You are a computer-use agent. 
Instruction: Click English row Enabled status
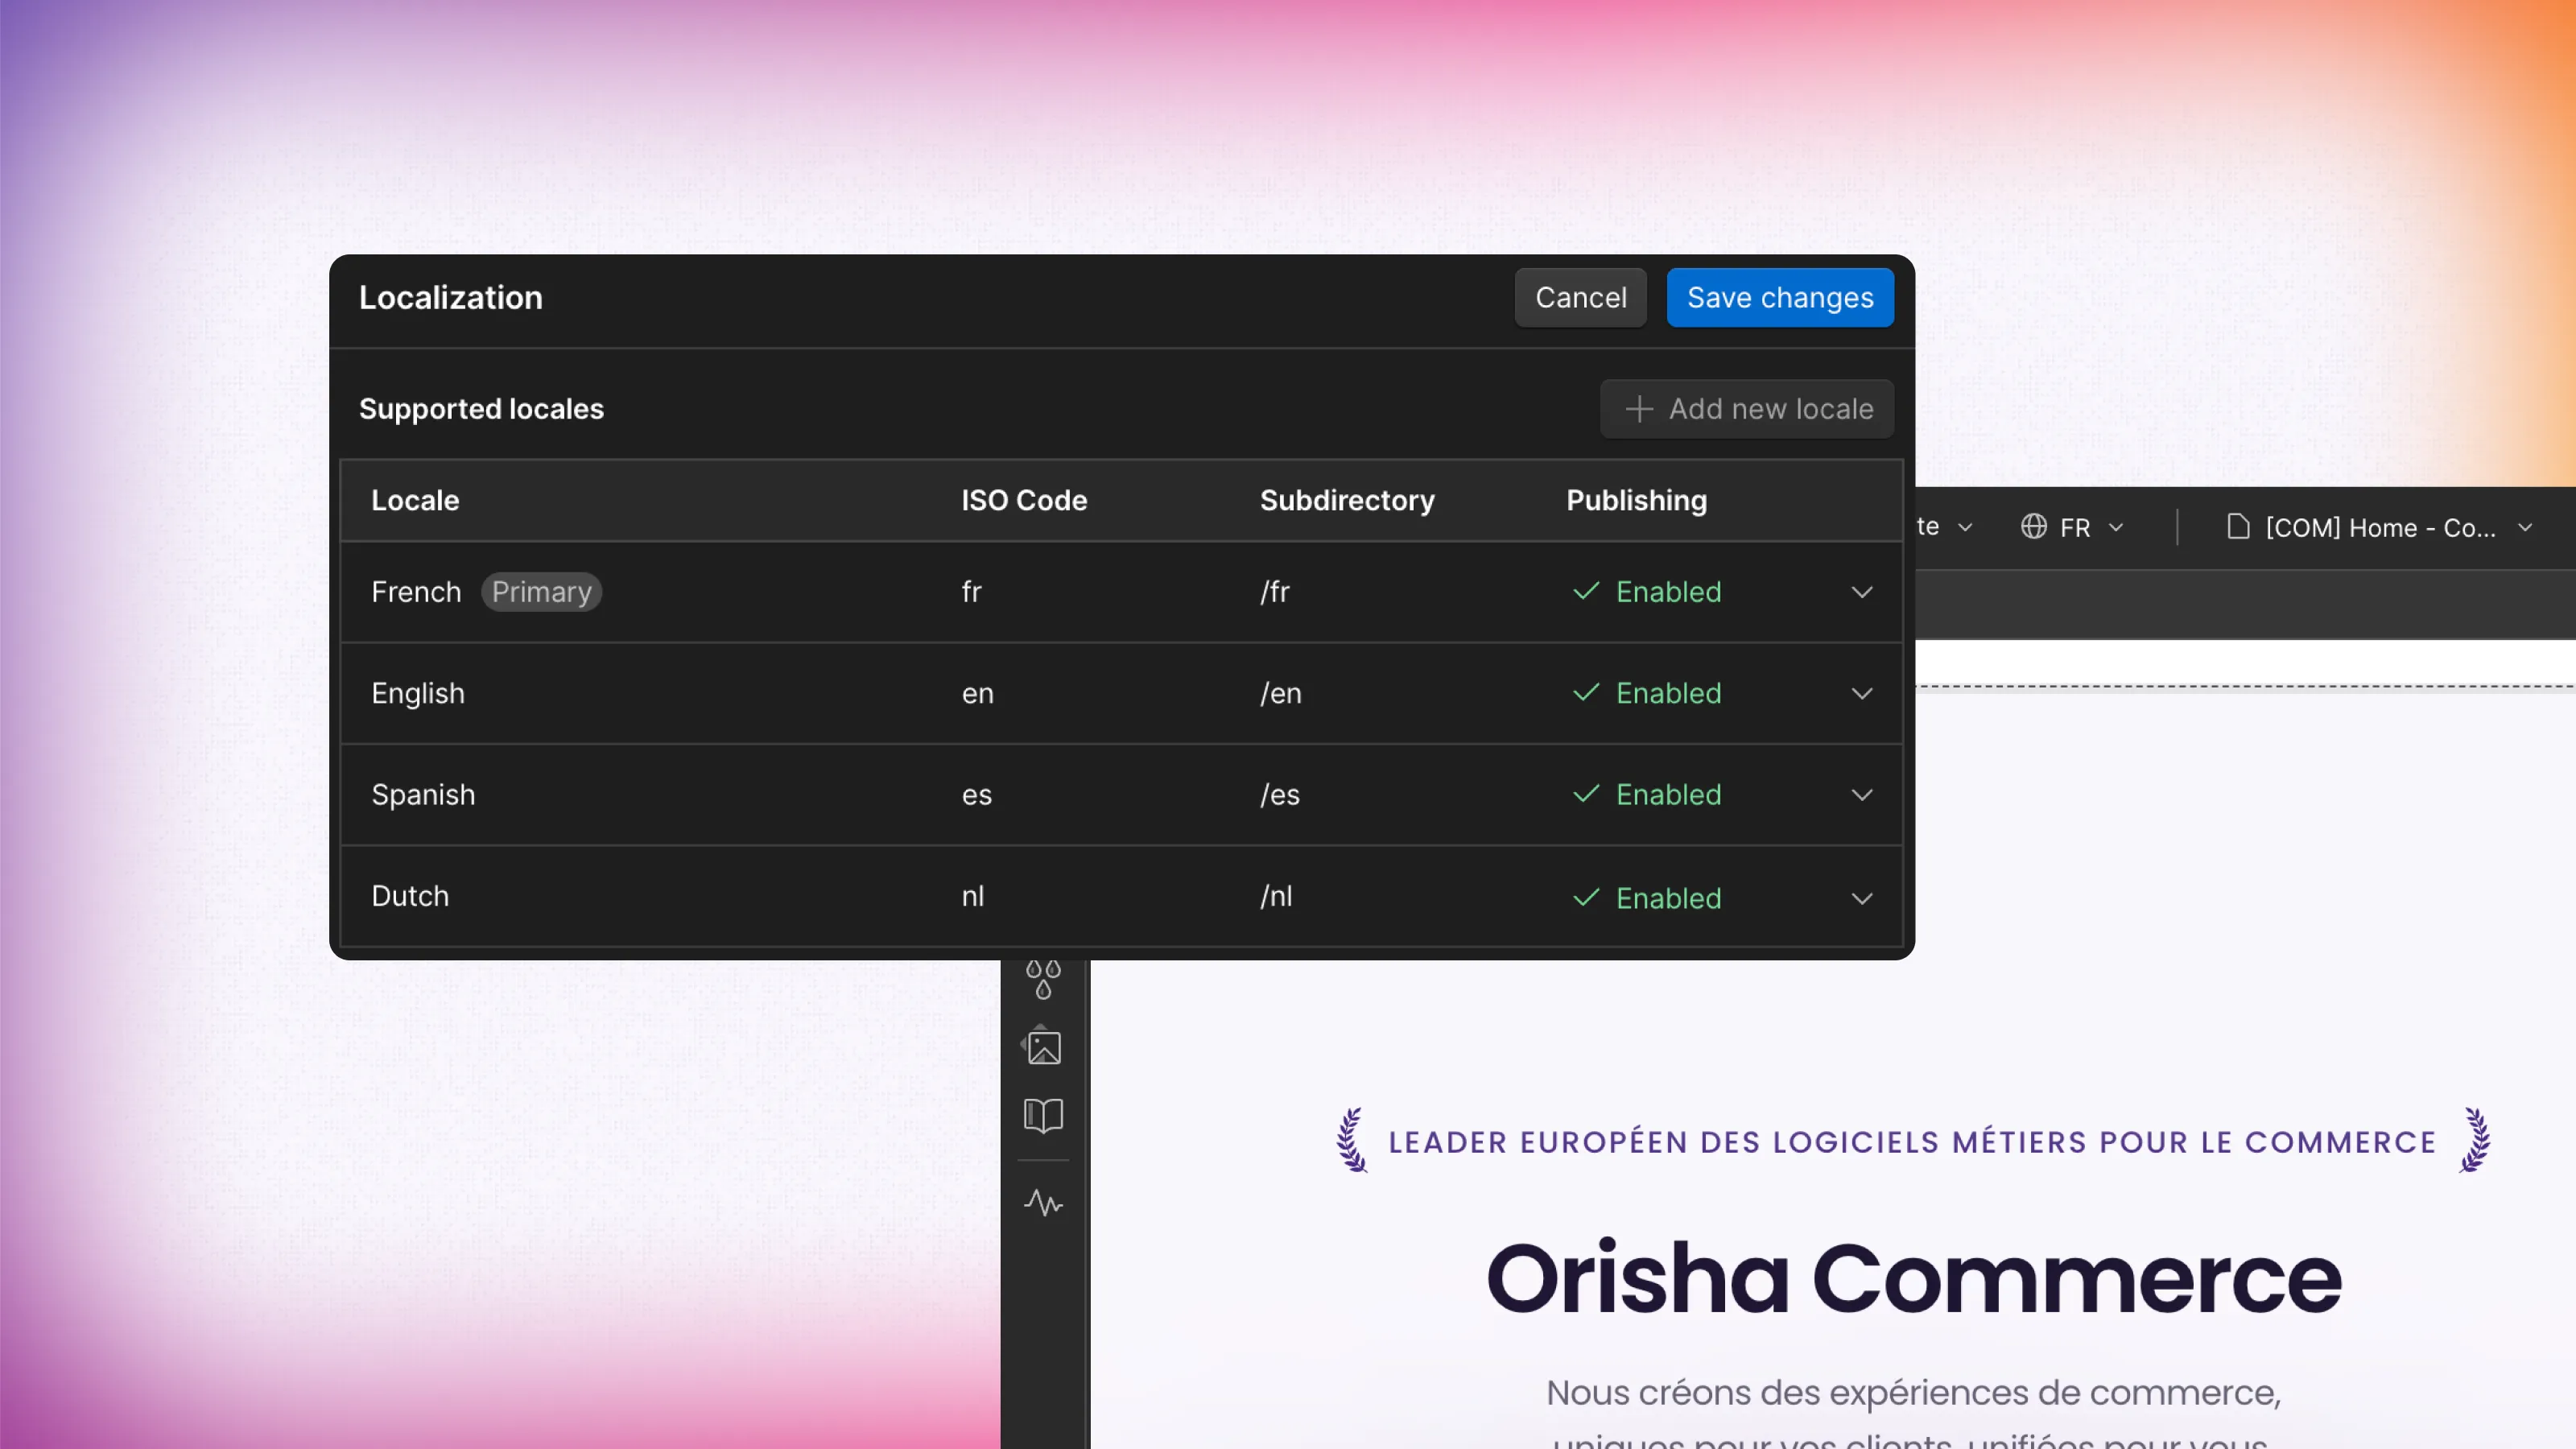click(1647, 693)
